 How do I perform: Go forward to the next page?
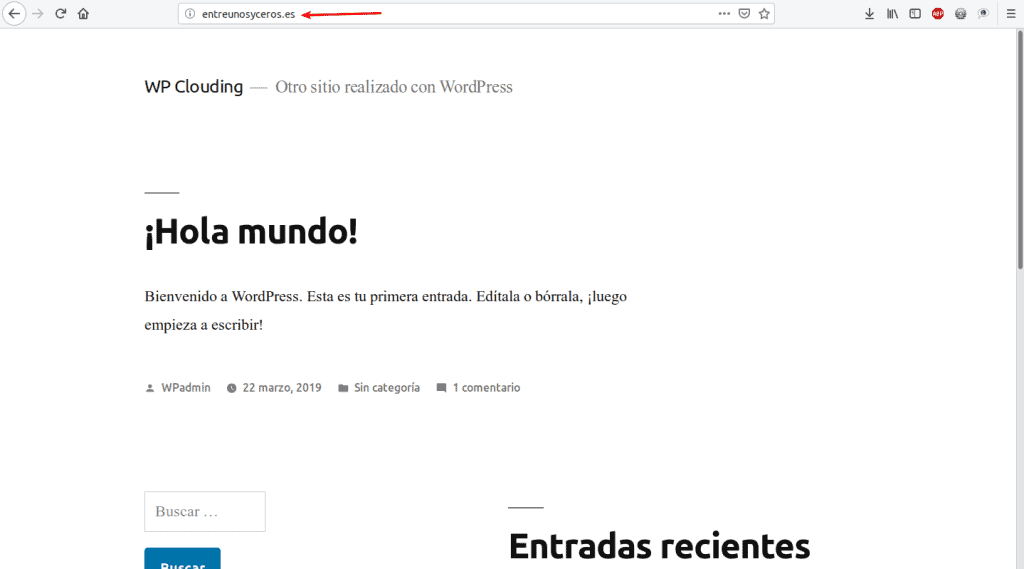point(38,14)
